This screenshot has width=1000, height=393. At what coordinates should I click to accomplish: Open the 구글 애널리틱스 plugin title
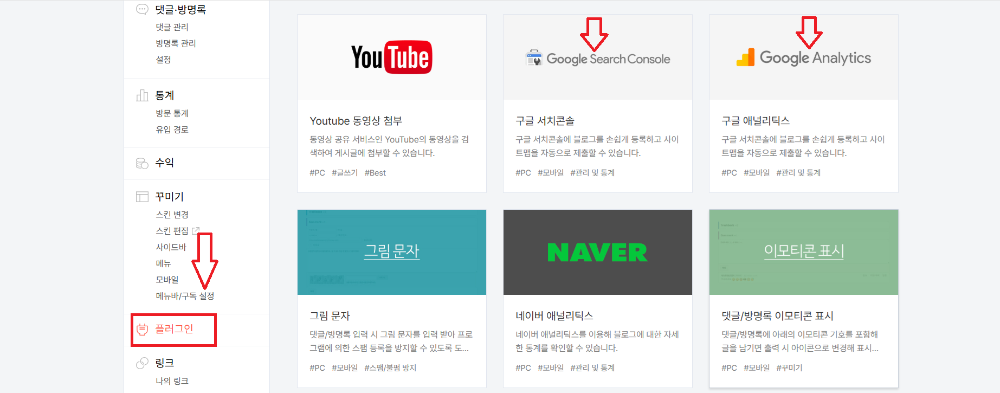pyautogui.click(x=756, y=121)
